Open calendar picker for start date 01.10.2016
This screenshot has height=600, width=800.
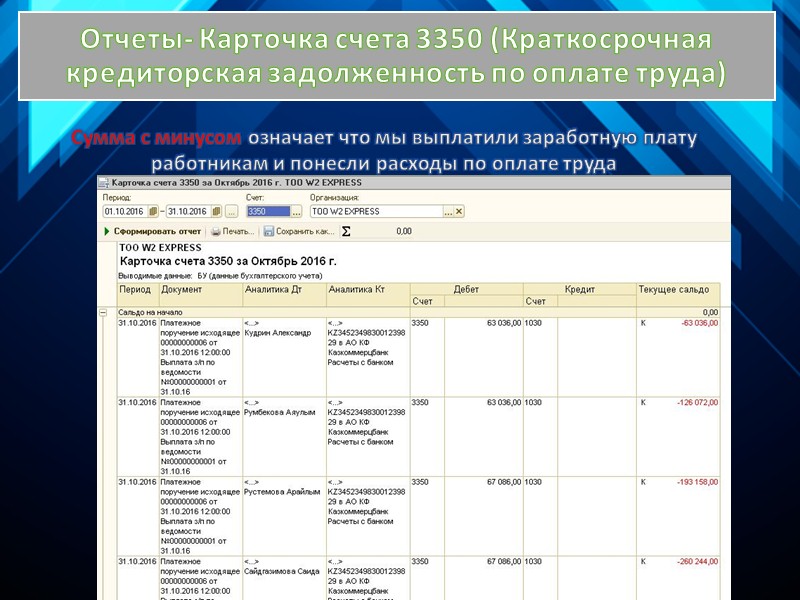point(153,211)
